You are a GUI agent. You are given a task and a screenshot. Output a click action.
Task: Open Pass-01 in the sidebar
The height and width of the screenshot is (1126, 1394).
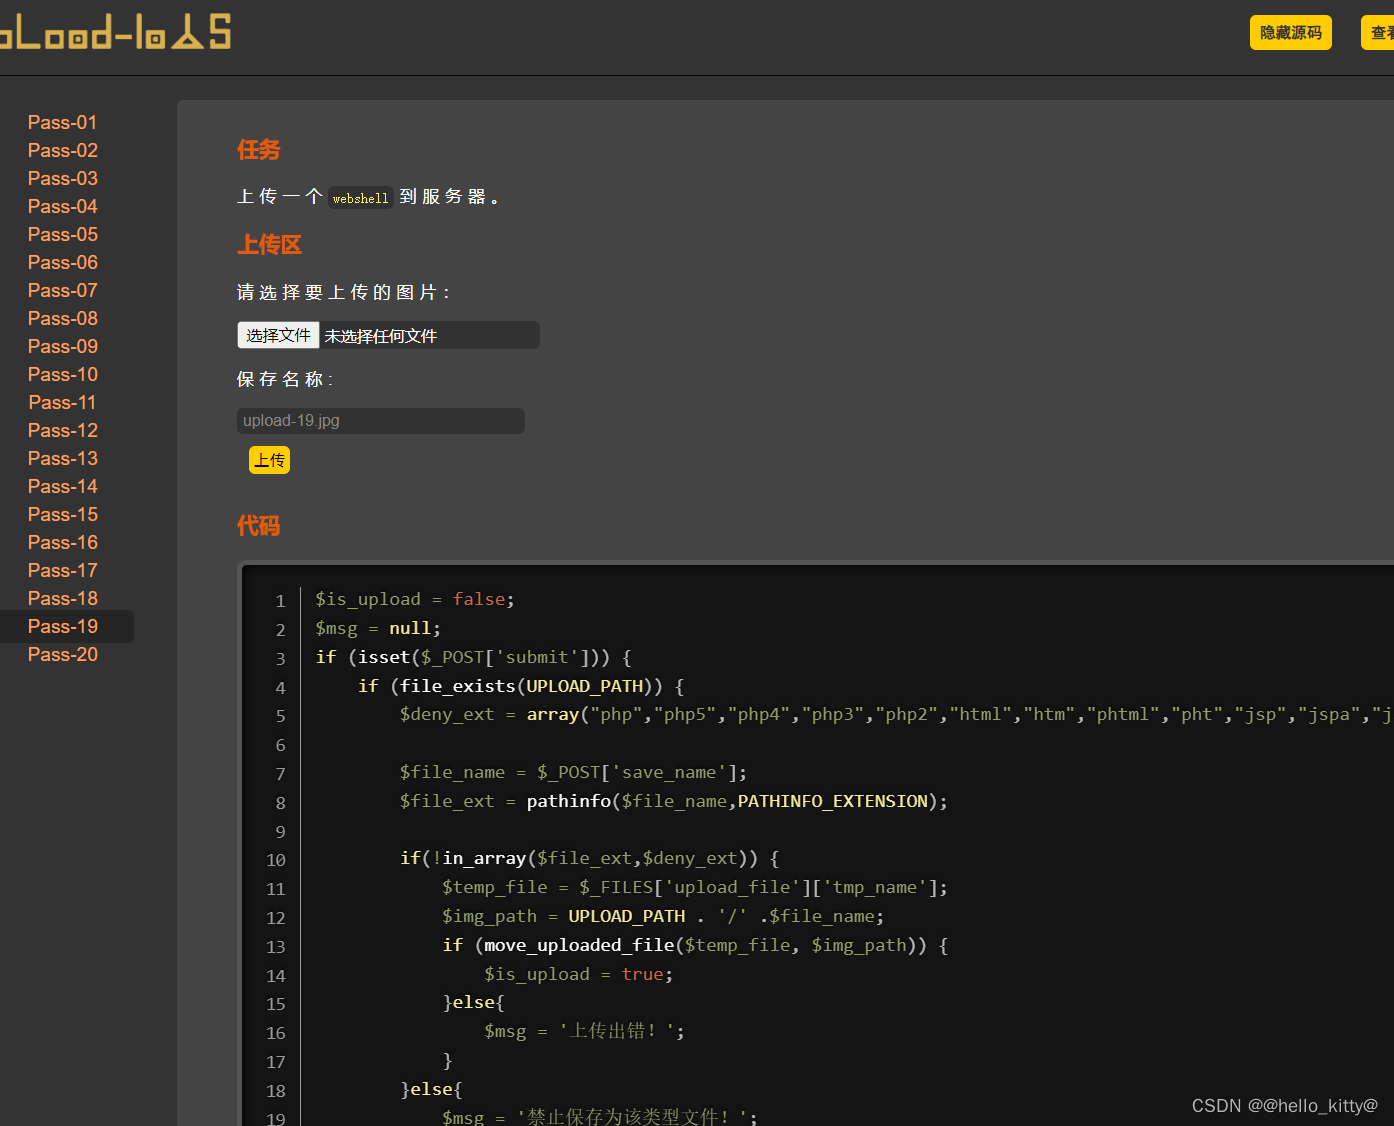click(63, 122)
